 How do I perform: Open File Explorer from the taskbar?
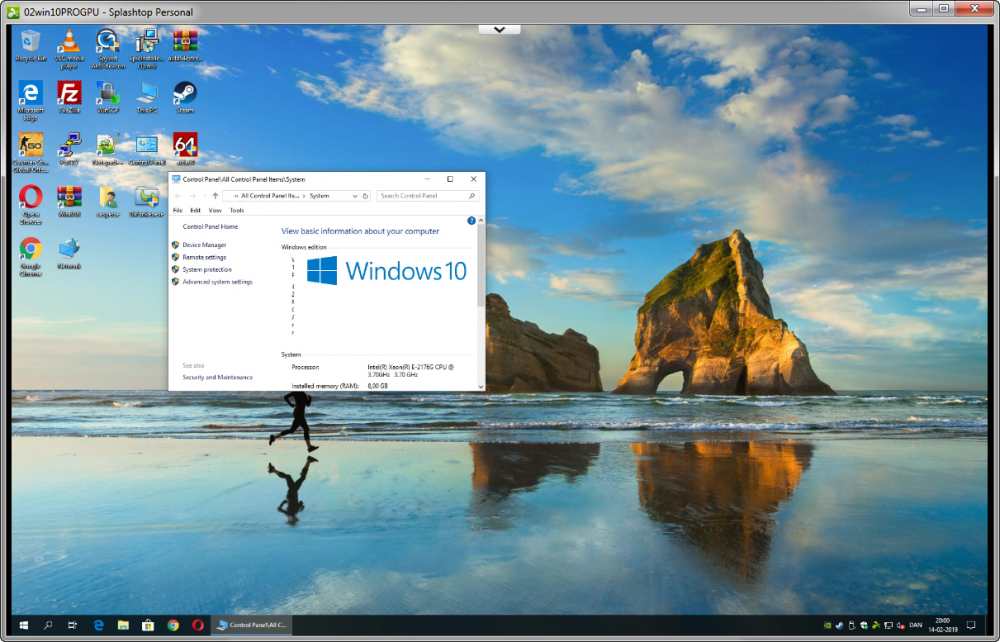(x=123, y=625)
